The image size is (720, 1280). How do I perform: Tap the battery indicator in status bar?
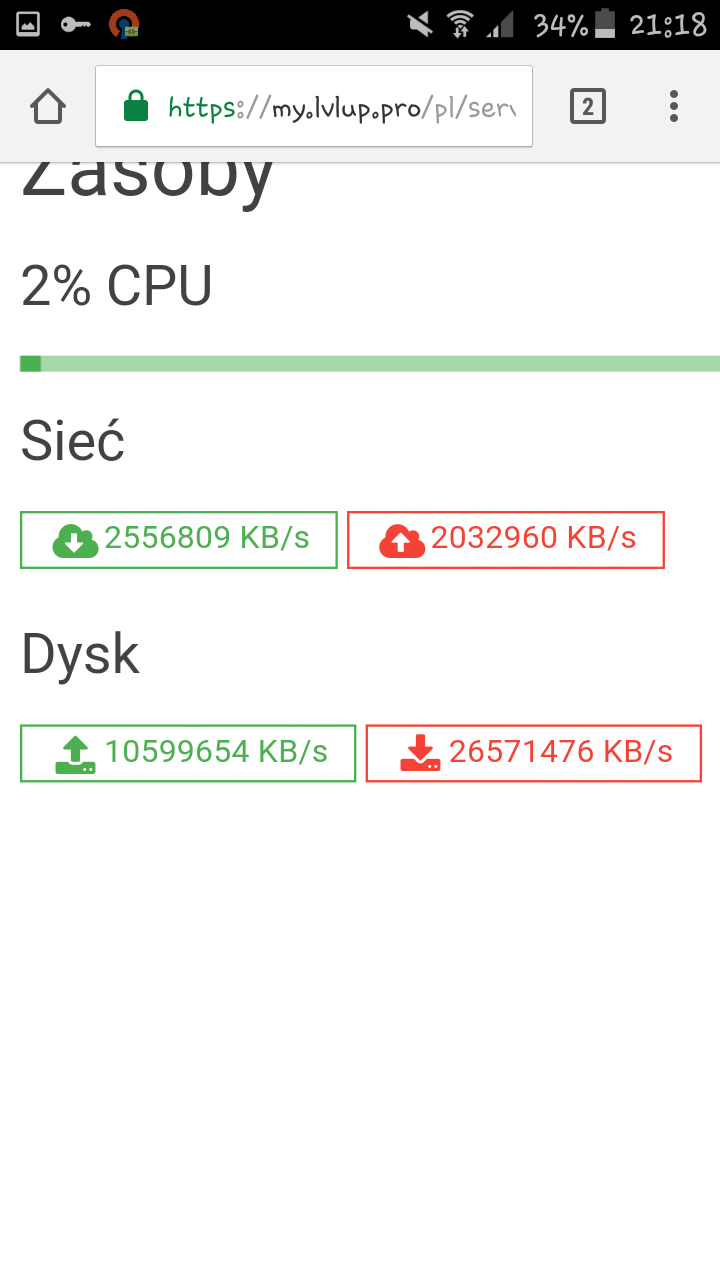pyautogui.click(x=605, y=24)
